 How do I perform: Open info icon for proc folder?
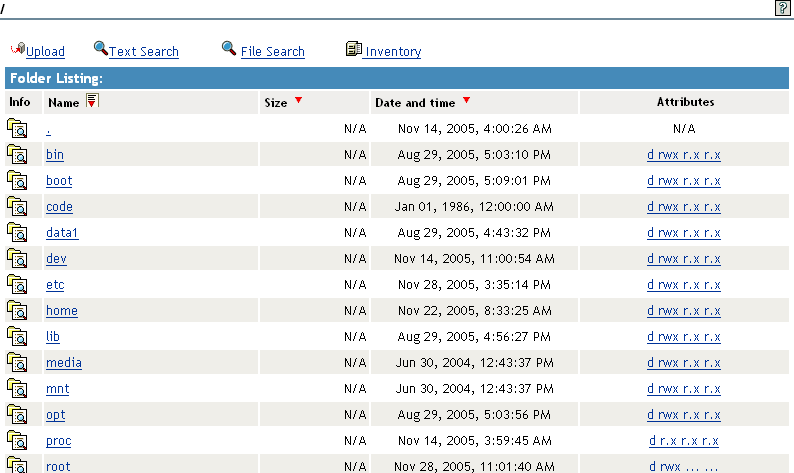coord(17,440)
